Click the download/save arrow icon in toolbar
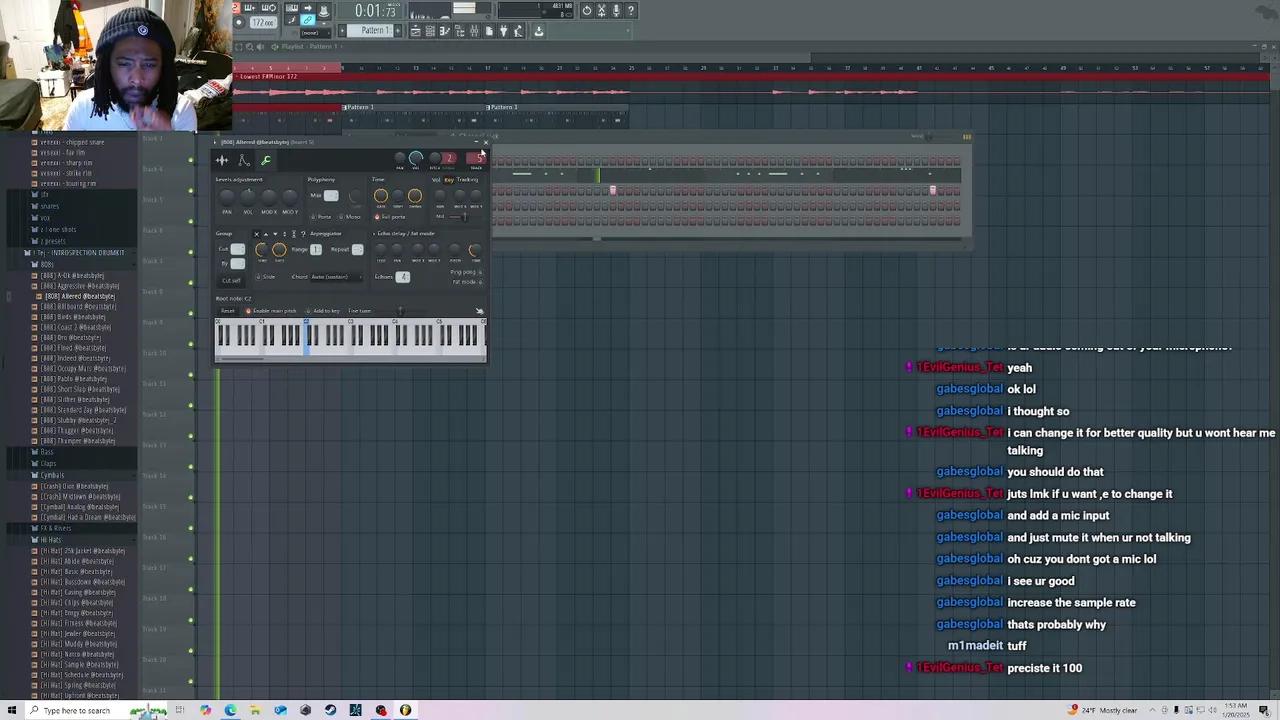This screenshot has width=1280, height=720. [538, 31]
